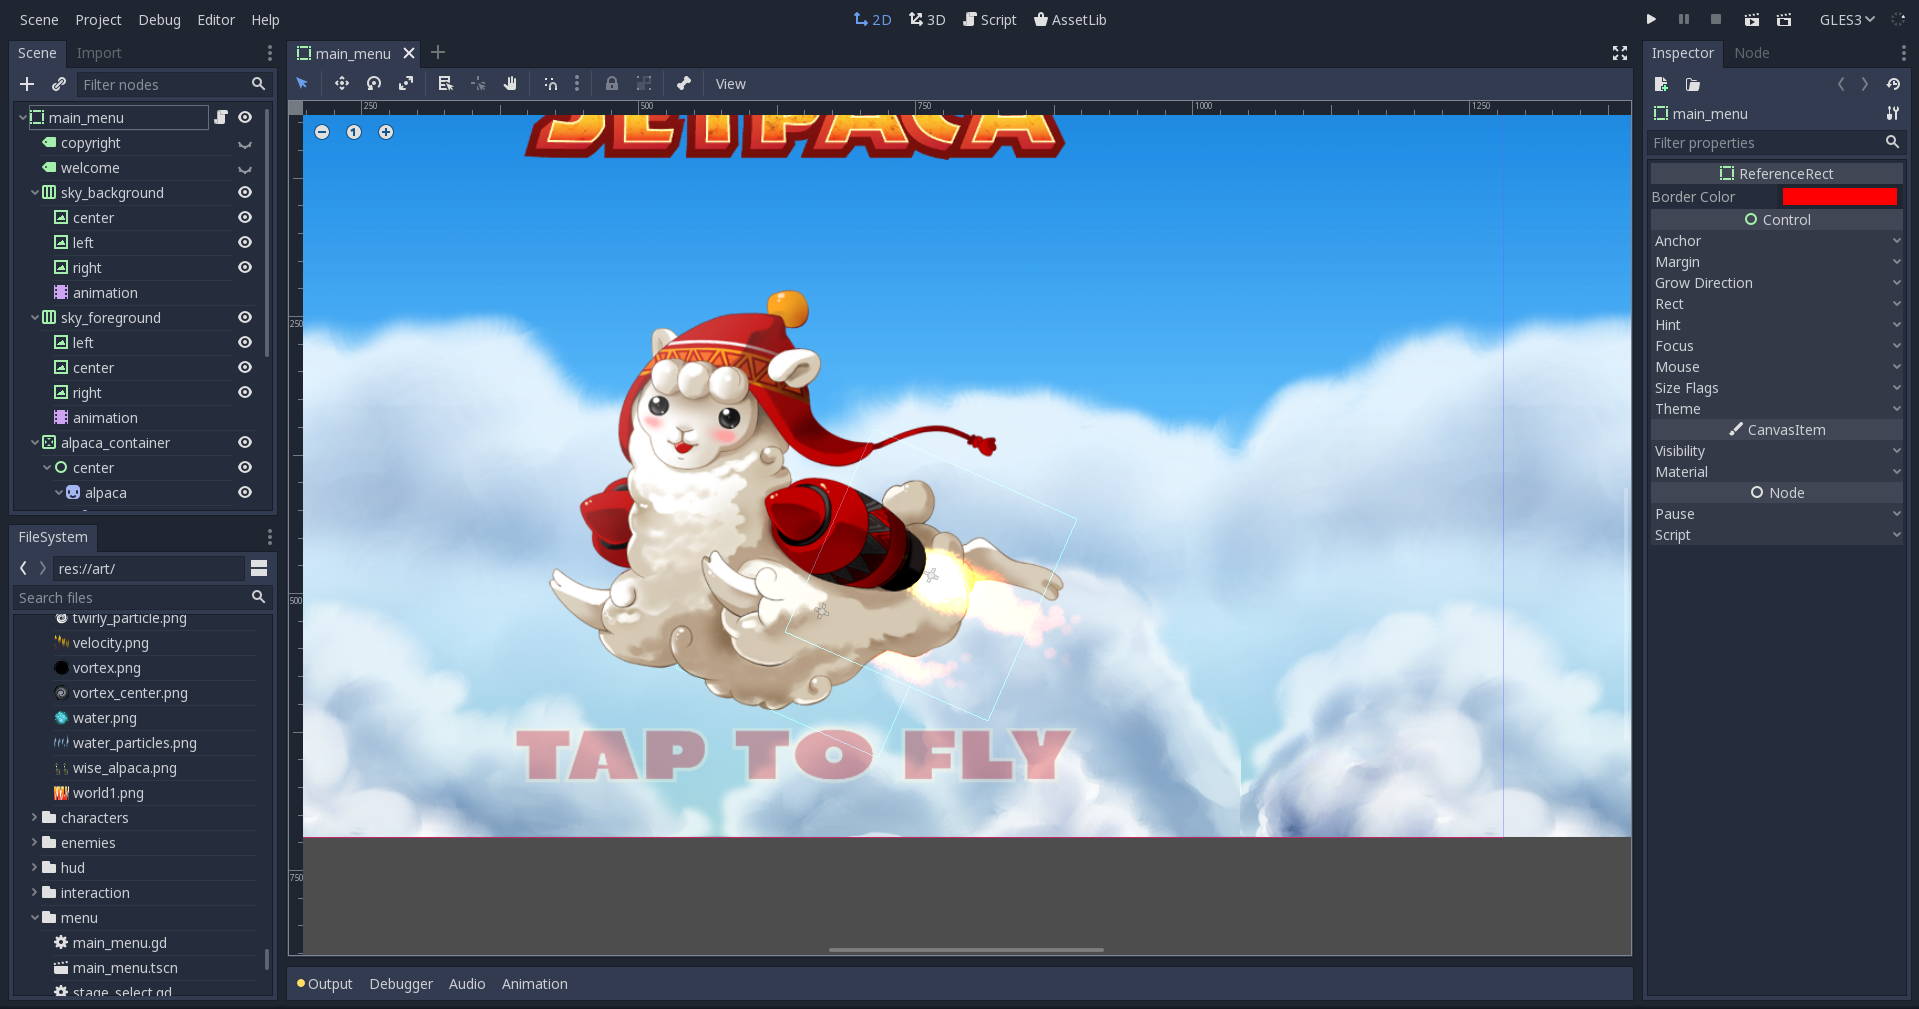
Task: Activate the Pan view tool
Action: [x=510, y=84]
